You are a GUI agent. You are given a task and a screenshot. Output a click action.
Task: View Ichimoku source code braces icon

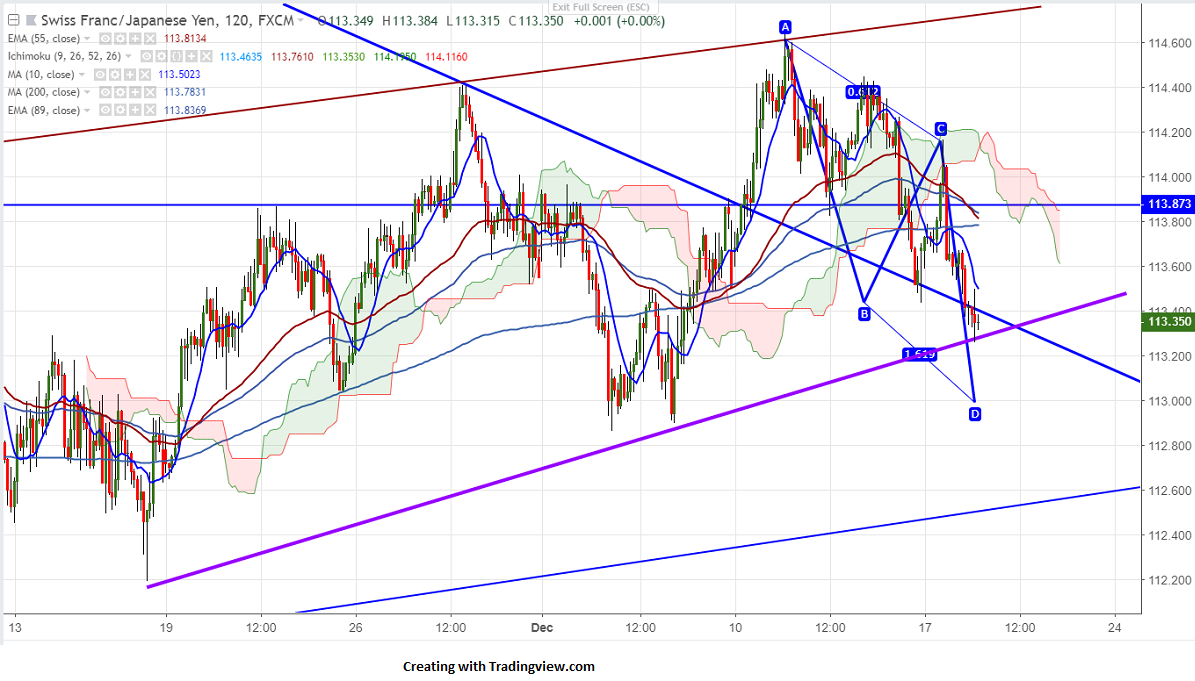[x=177, y=56]
